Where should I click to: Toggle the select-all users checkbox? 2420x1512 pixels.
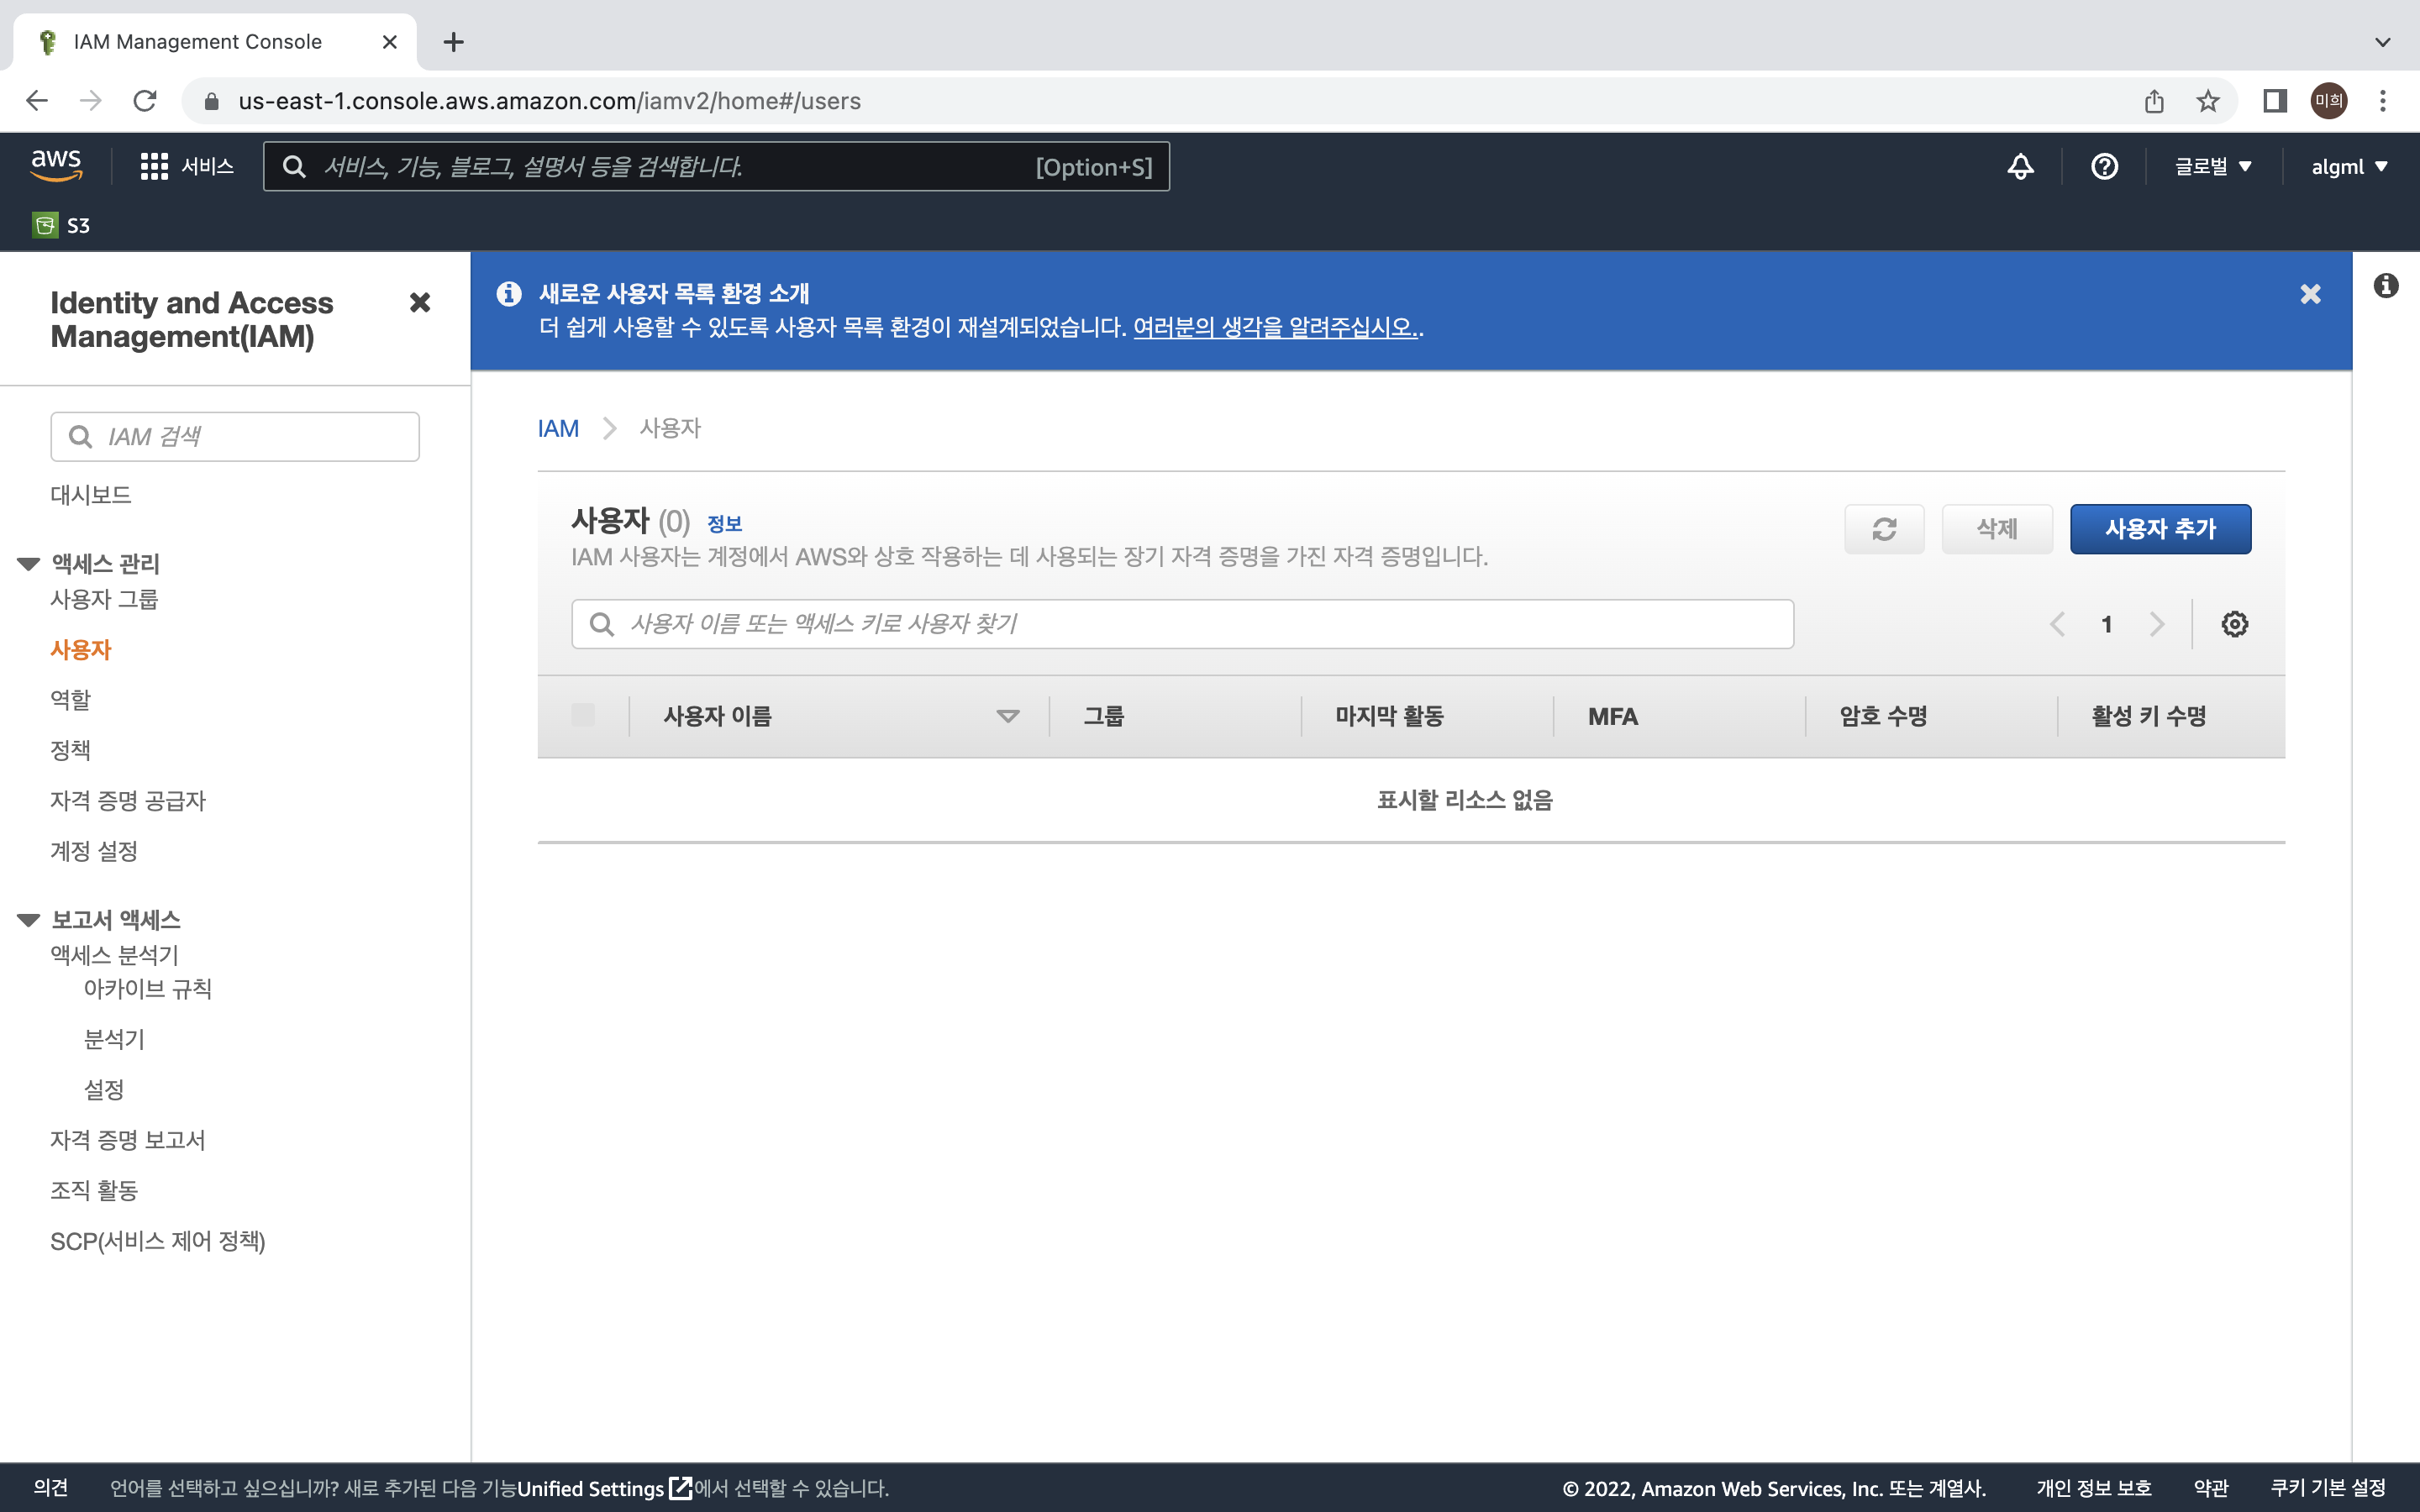point(583,714)
